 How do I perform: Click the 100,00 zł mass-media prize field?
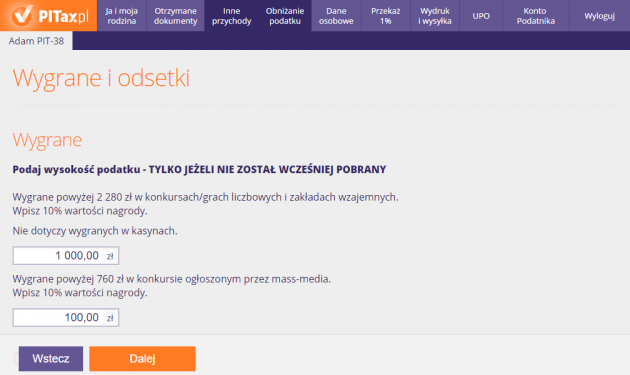[65, 318]
